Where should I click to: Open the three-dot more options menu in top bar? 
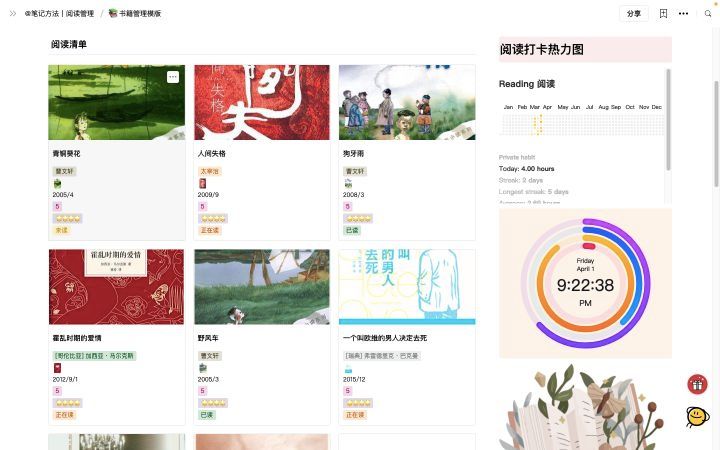tap(683, 14)
